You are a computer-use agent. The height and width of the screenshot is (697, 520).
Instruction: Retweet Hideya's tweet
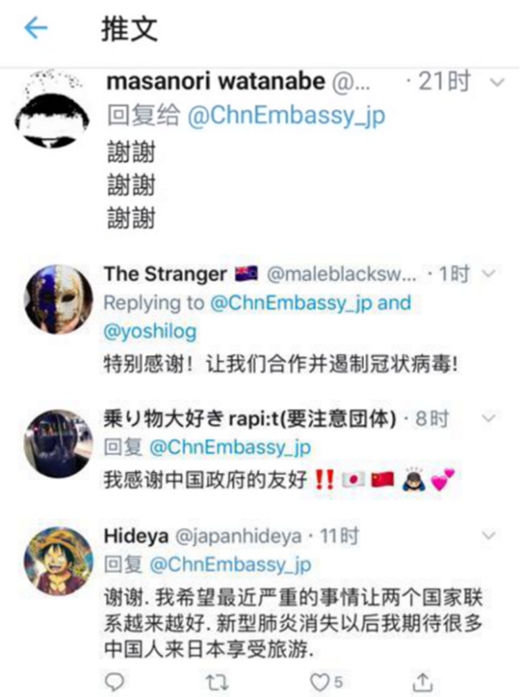point(217,682)
